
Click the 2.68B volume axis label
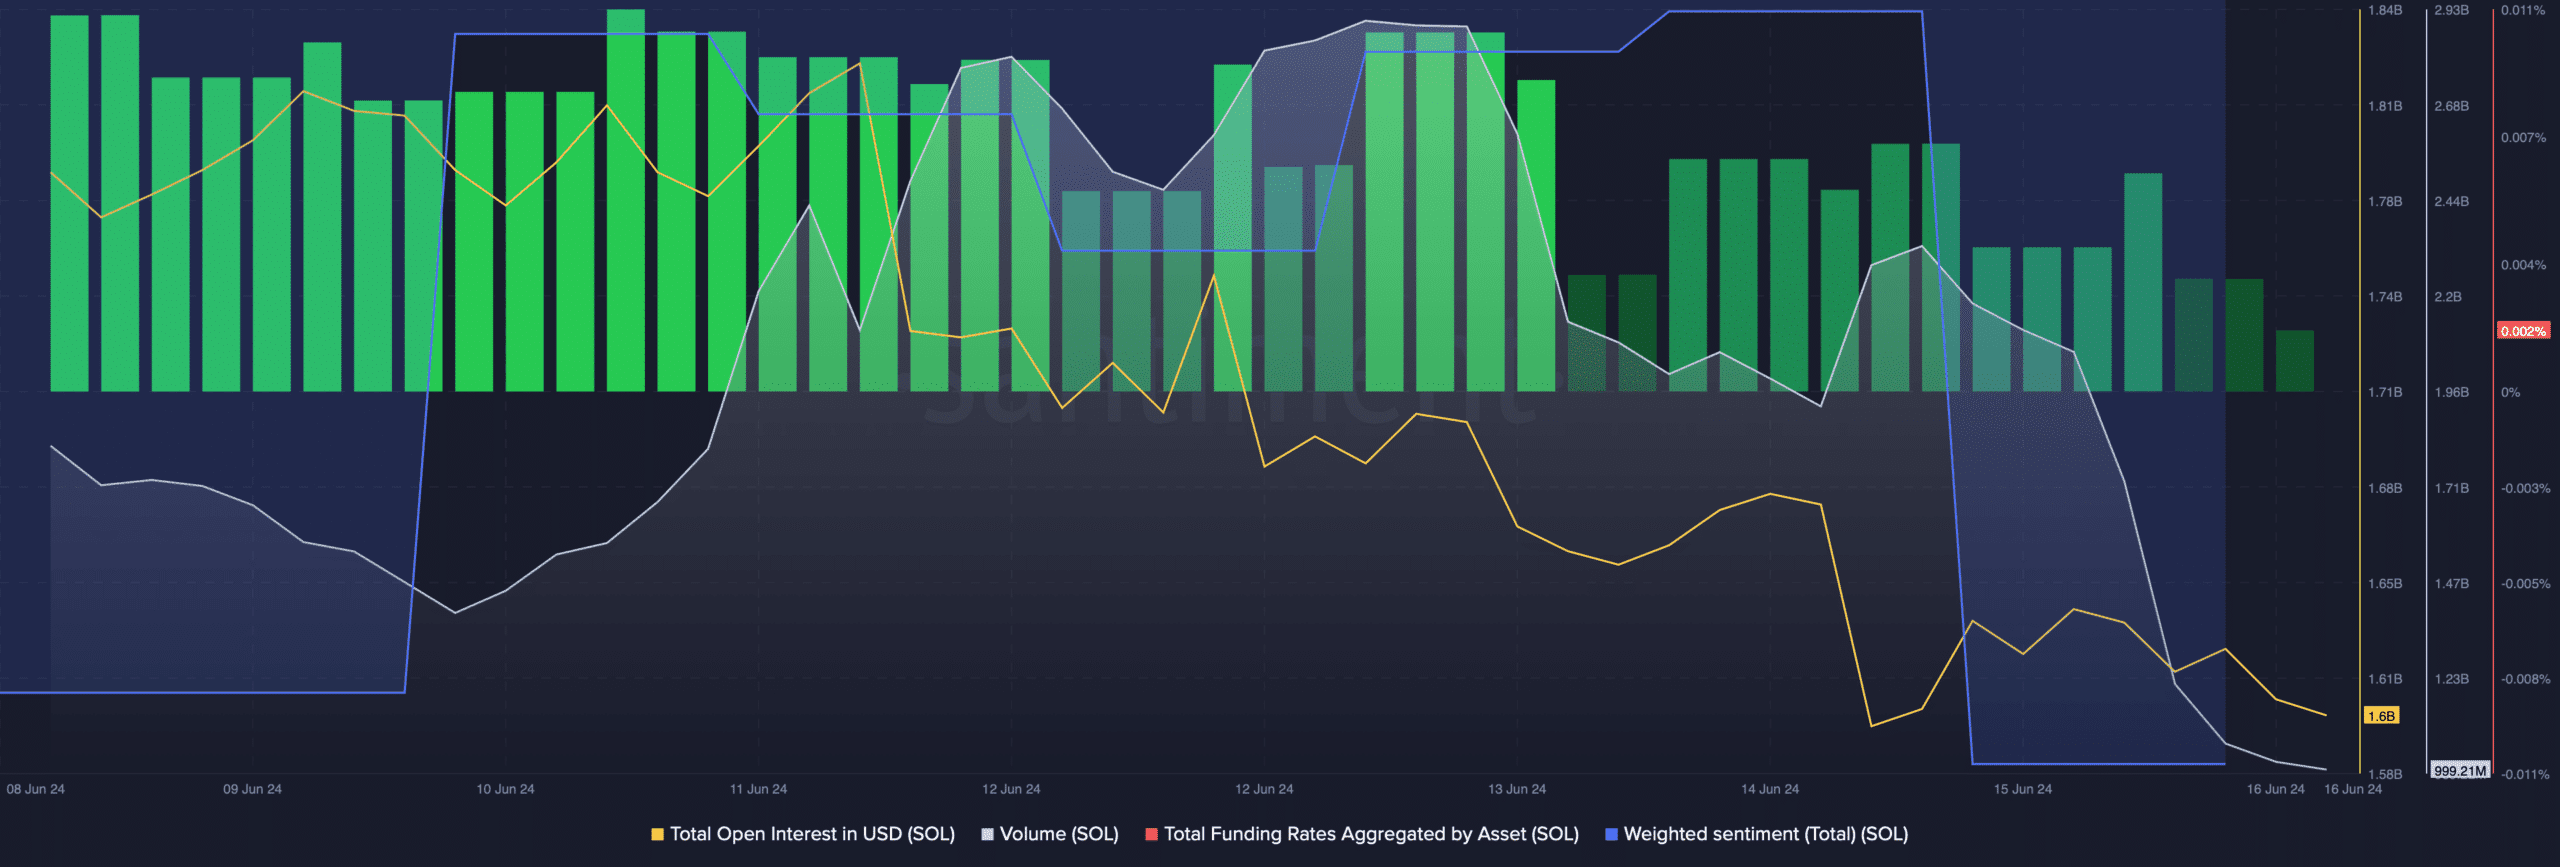(x=2452, y=106)
